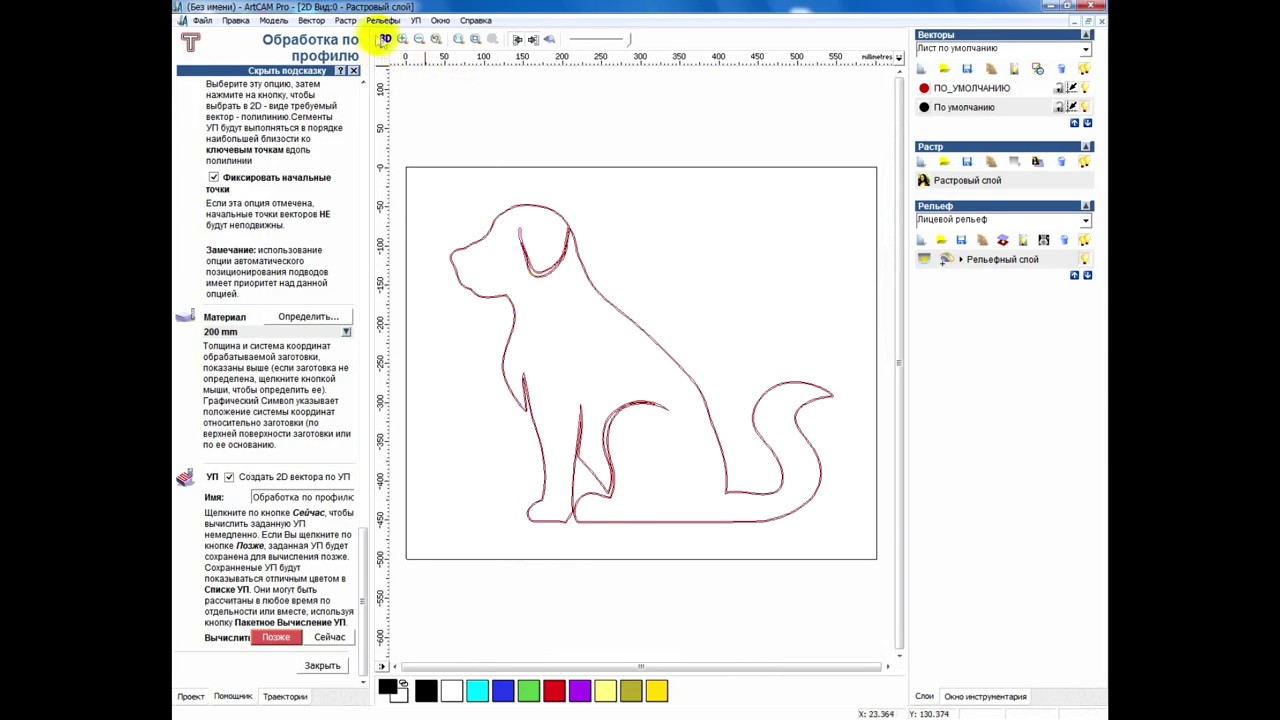Click the Имя toolpath name field
1280x720 pixels.
(x=302, y=497)
